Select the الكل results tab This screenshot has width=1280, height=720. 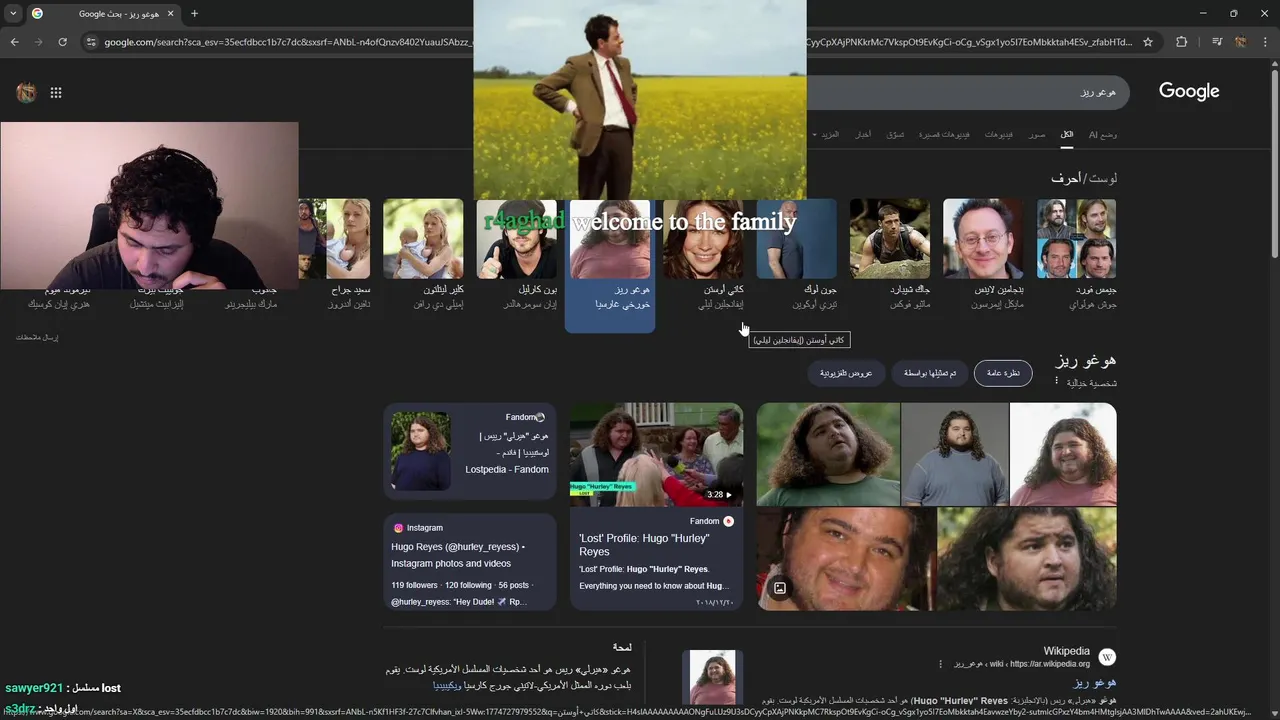(x=1067, y=134)
